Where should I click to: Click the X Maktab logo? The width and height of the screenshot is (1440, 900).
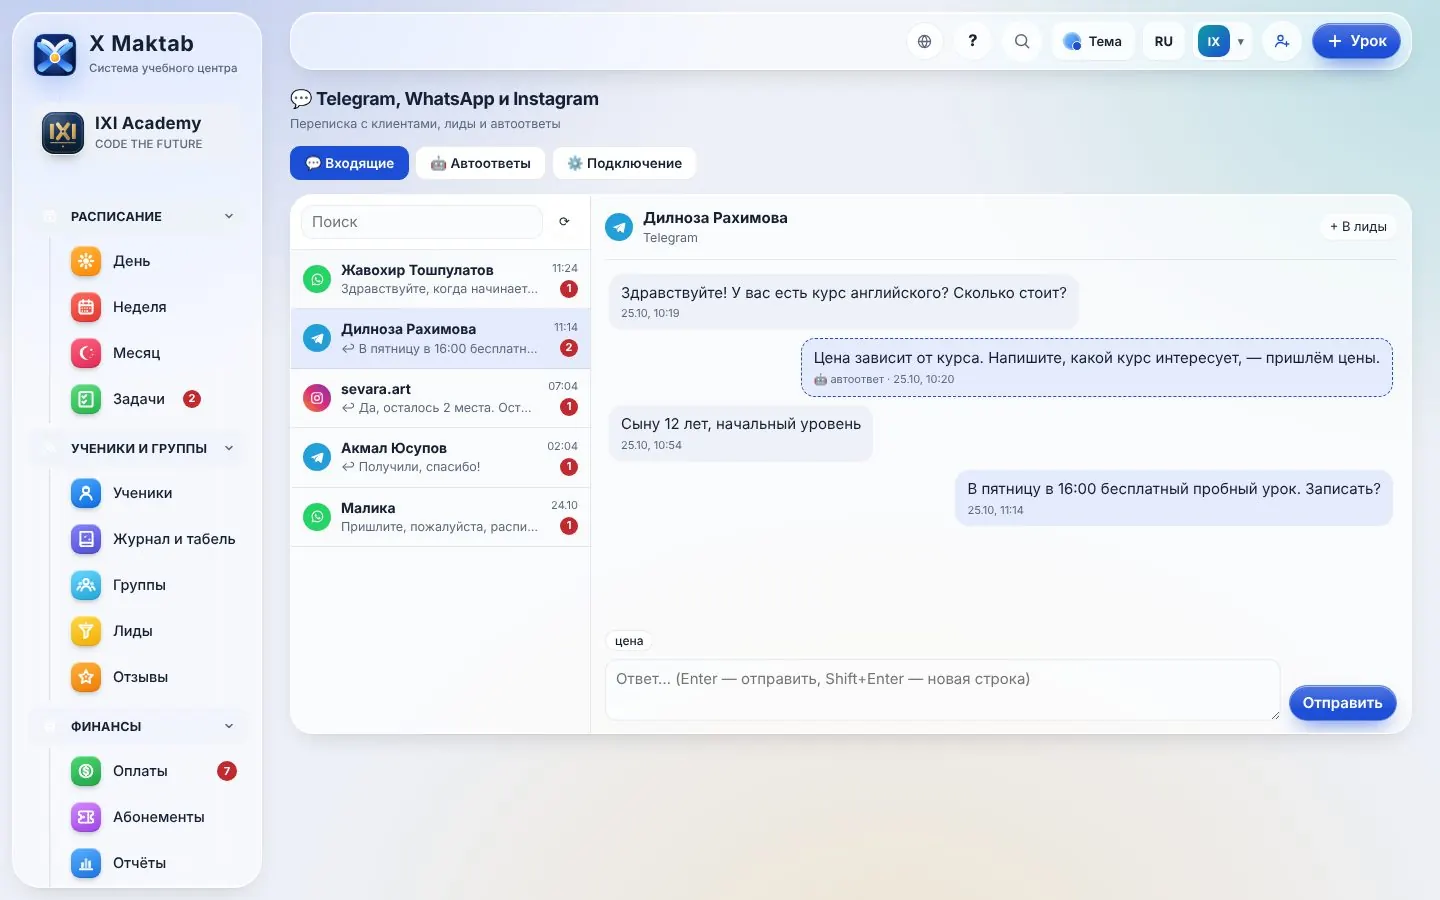(55, 55)
